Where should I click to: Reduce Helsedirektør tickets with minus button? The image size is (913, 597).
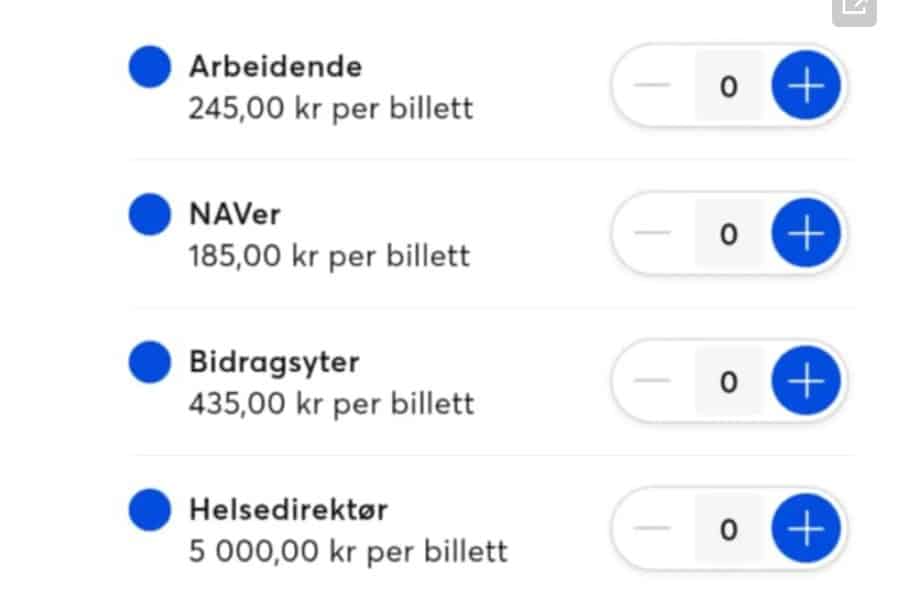click(x=653, y=529)
